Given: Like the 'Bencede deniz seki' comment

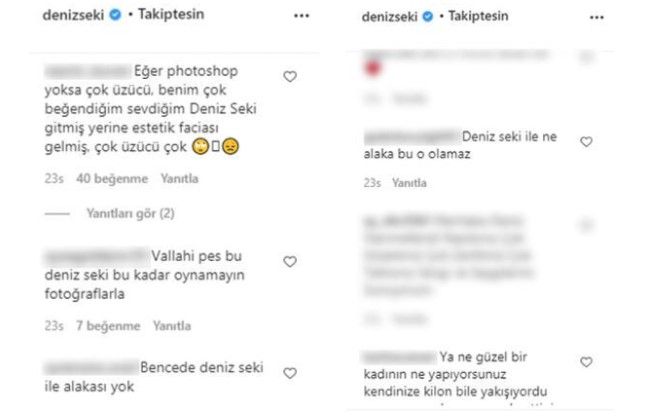Looking at the screenshot, I should point(290,373).
